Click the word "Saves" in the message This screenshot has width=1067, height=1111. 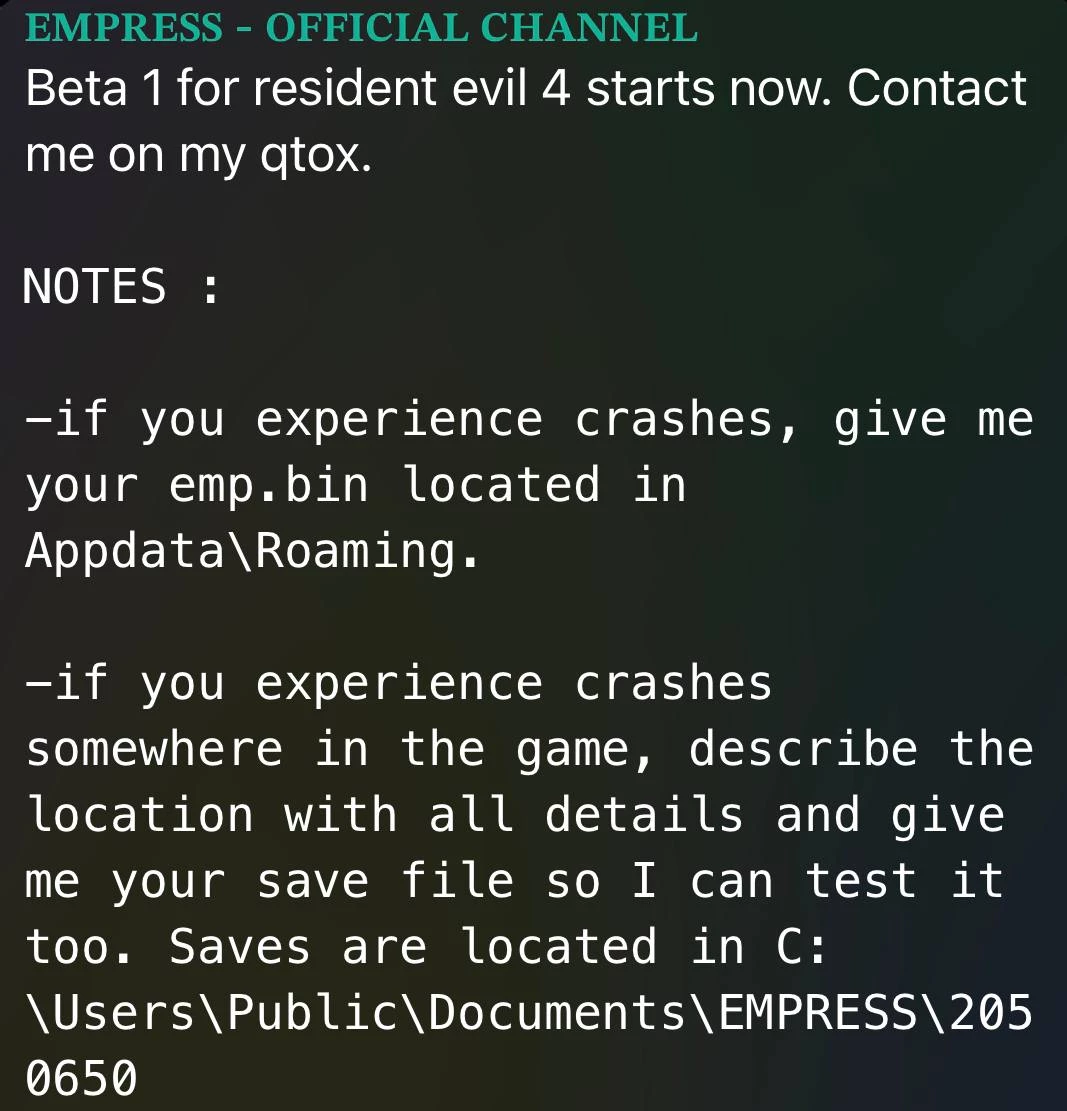click(x=239, y=948)
